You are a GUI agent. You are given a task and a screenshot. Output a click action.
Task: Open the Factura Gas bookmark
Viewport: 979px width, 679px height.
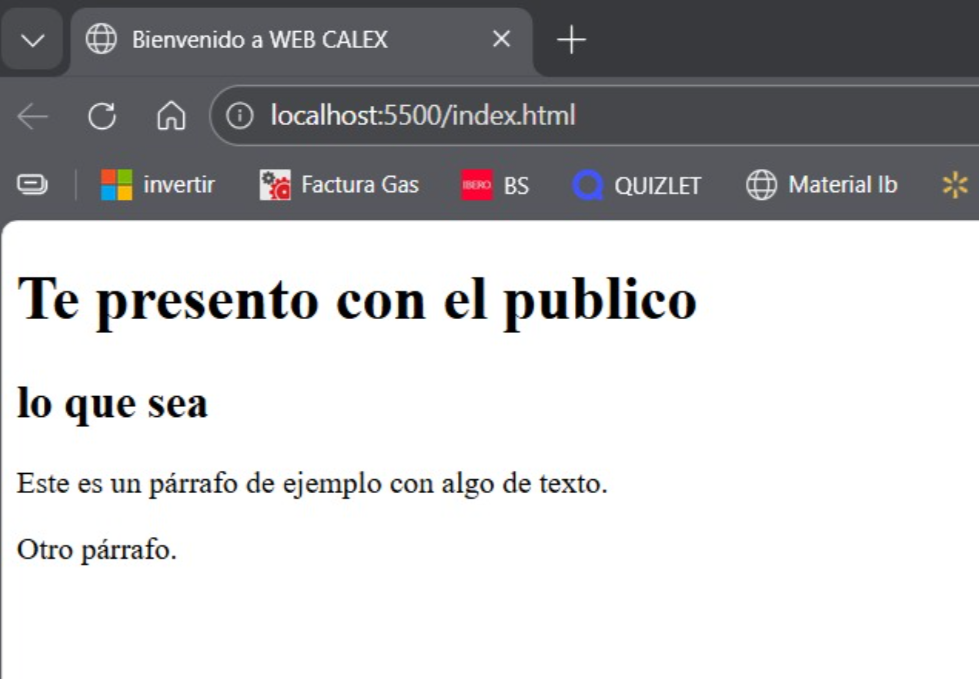pyautogui.click(x=340, y=184)
